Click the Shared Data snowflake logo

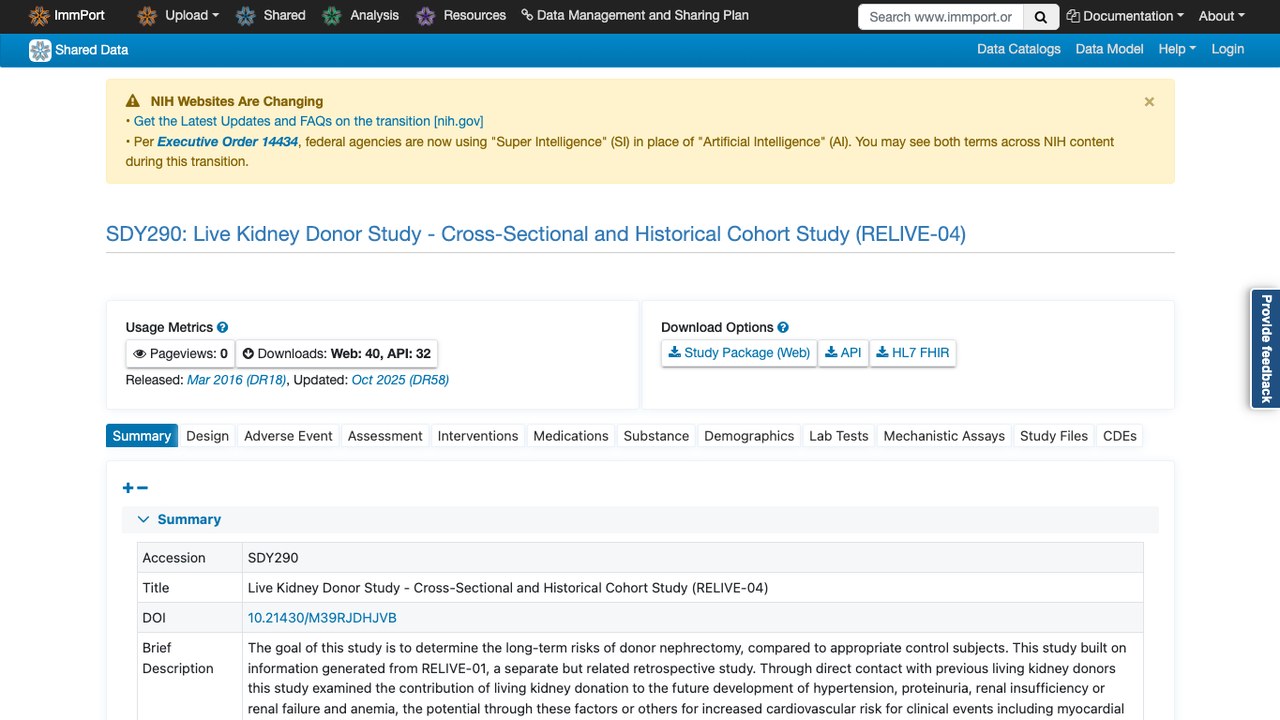click(40, 50)
